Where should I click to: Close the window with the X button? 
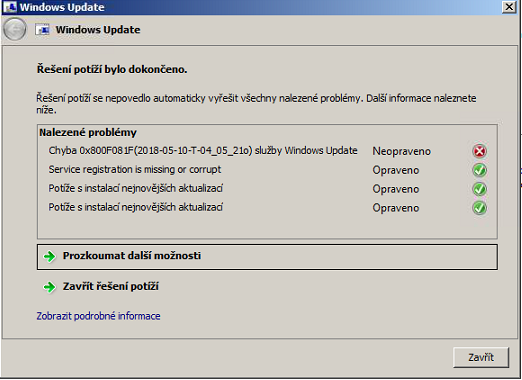pyautogui.click(x=509, y=7)
